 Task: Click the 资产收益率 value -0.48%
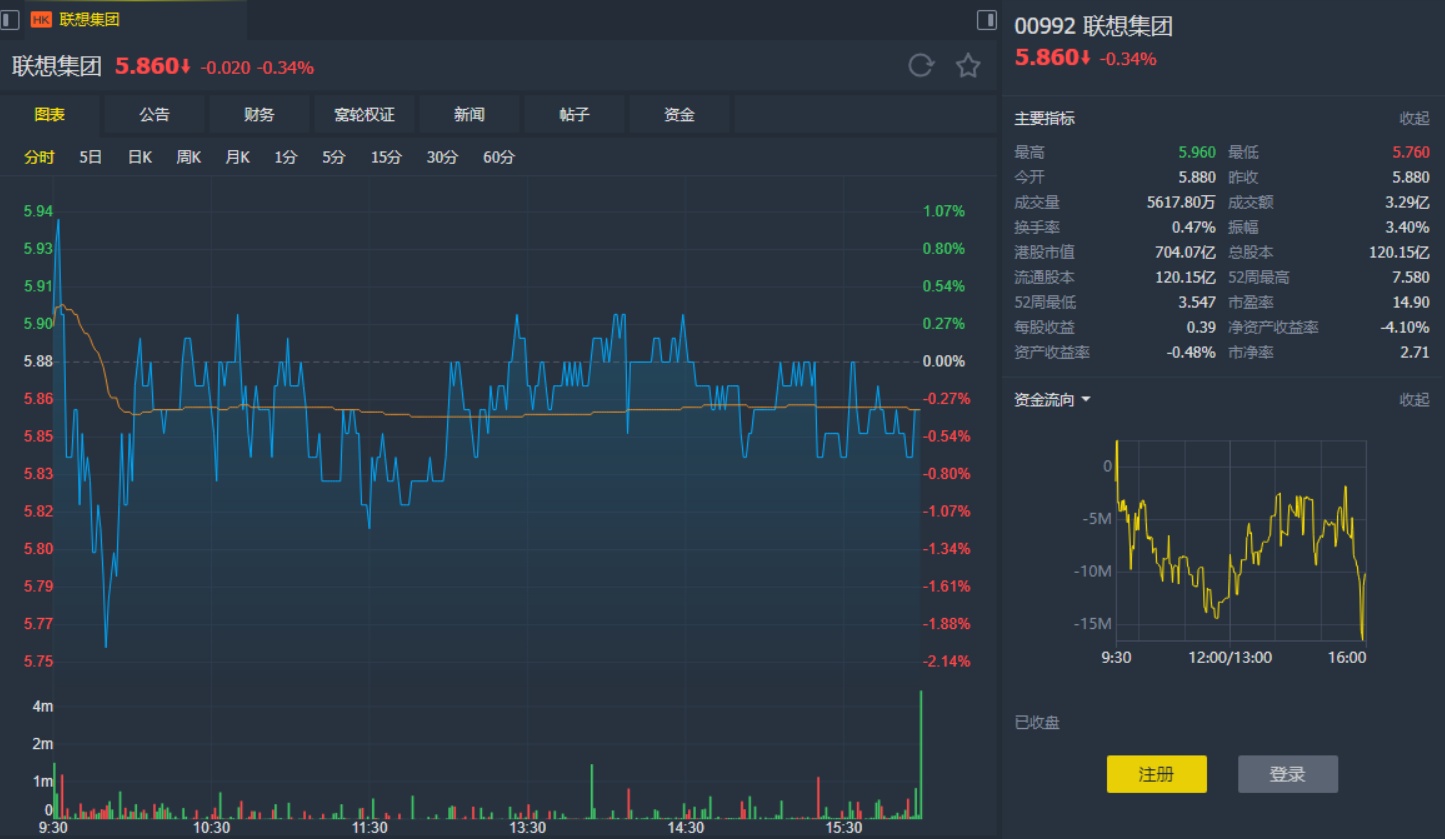coord(1191,353)
